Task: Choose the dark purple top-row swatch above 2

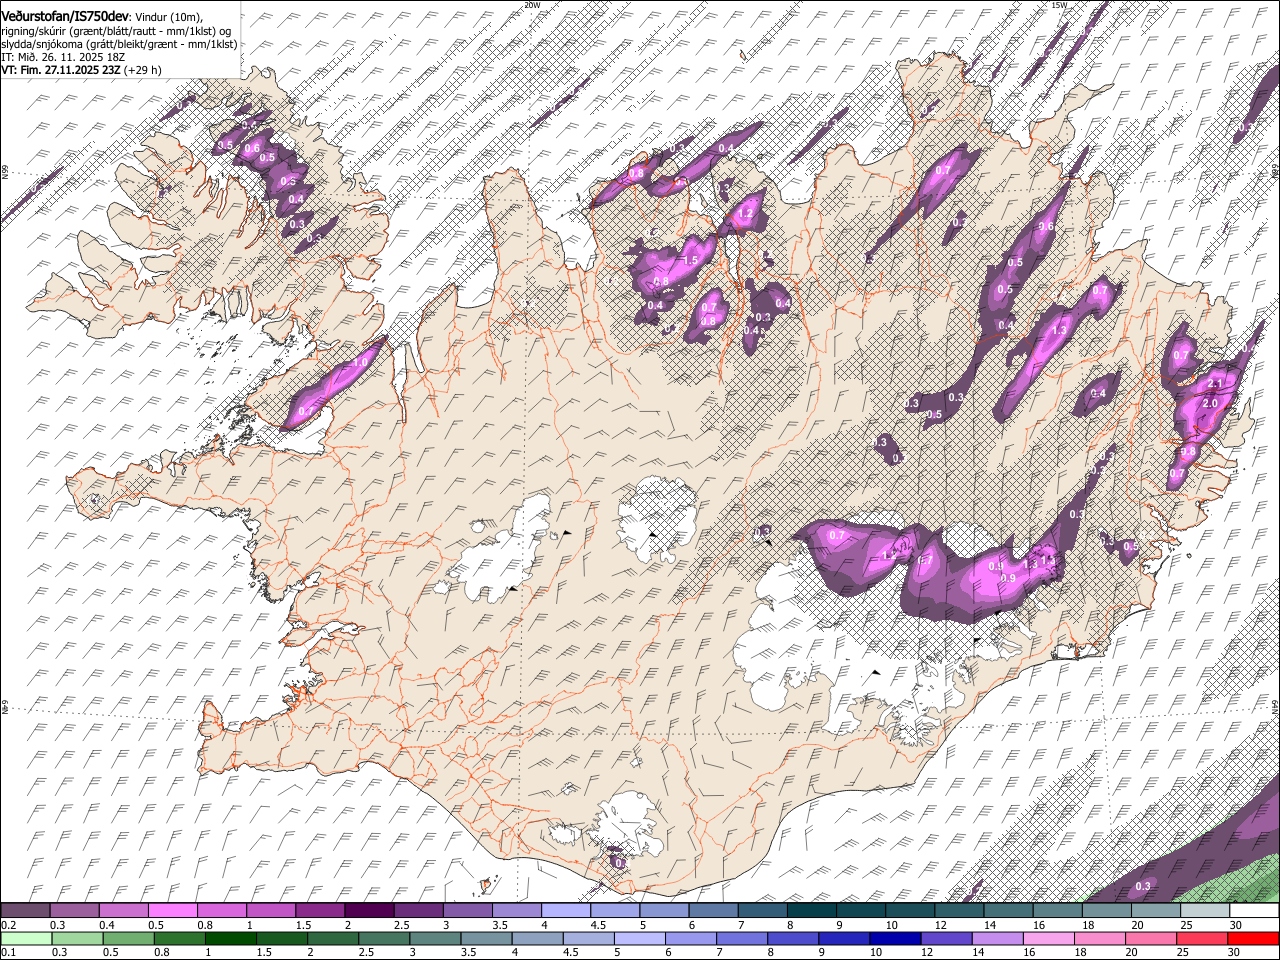Action: (369, 911)
